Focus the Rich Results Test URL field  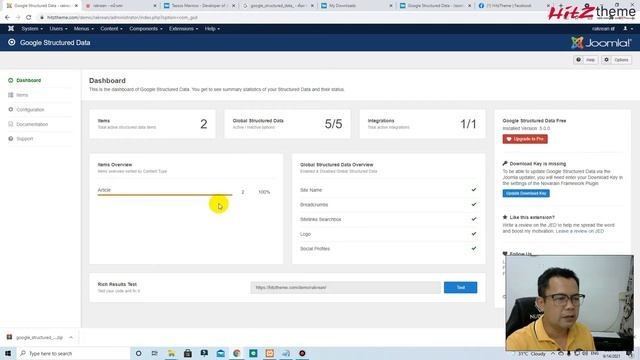pyautogui.click(x=345, y=287)
